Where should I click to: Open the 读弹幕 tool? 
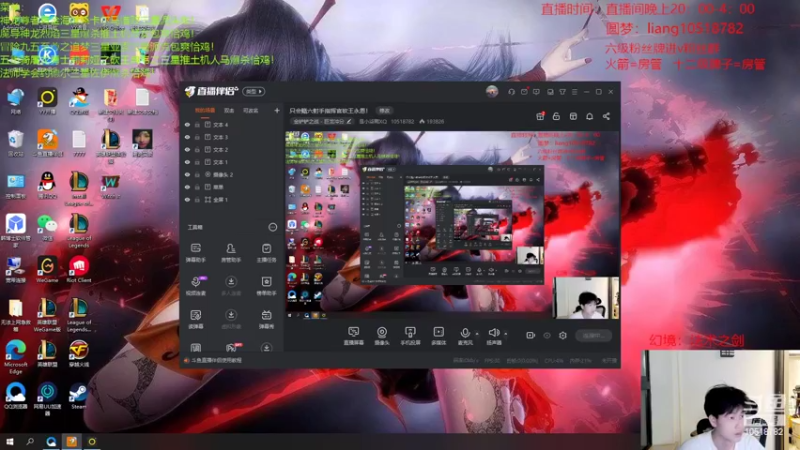196,319
